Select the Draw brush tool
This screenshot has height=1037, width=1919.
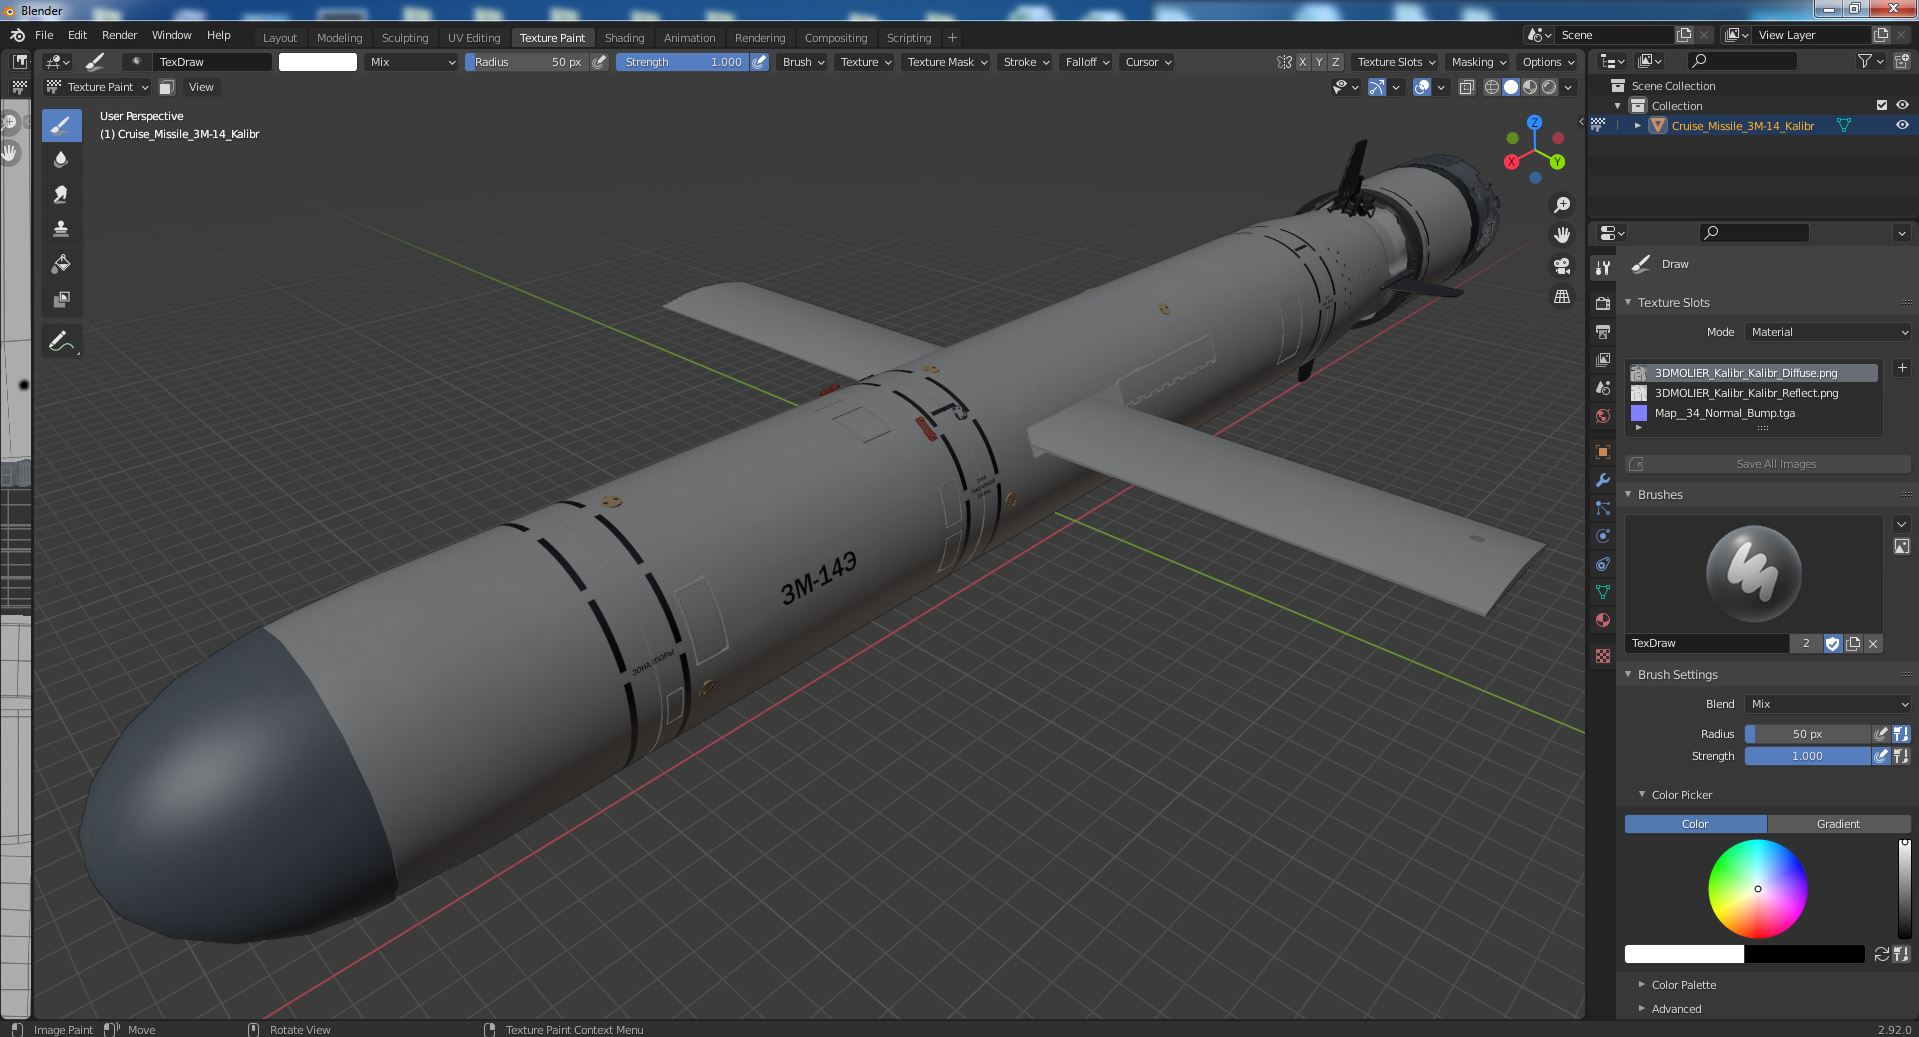(61, 125)
